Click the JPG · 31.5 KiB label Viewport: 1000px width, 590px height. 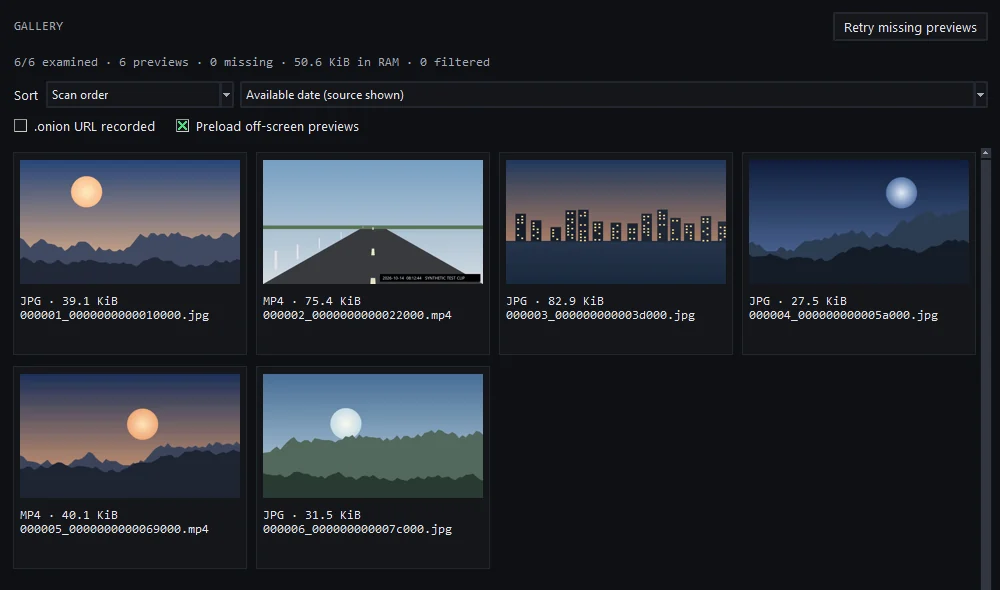tap(312, 515)
